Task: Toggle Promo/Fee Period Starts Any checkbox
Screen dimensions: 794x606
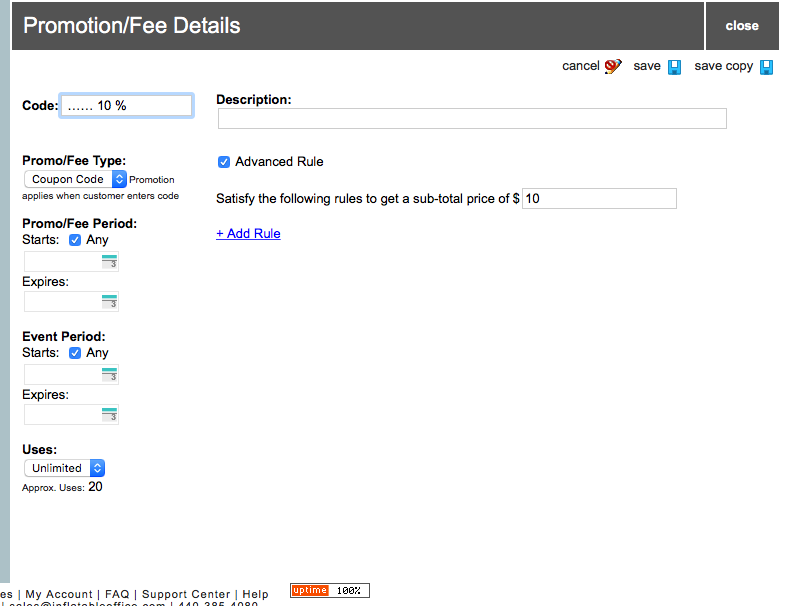Action: [75, 240]
